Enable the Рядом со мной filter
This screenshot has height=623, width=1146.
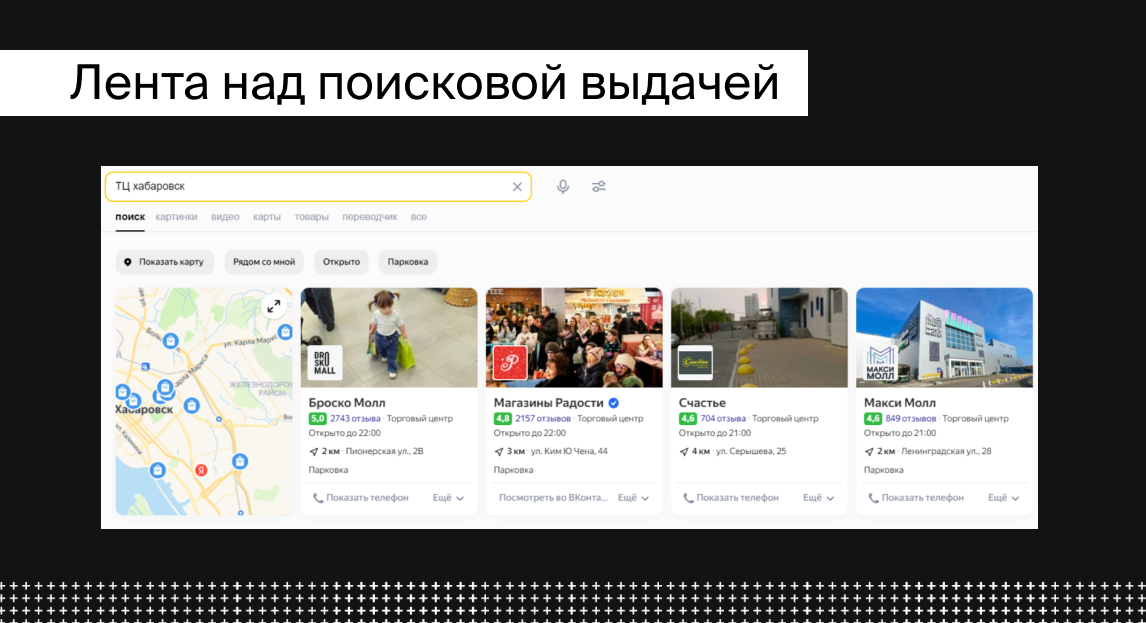(264, 262)
